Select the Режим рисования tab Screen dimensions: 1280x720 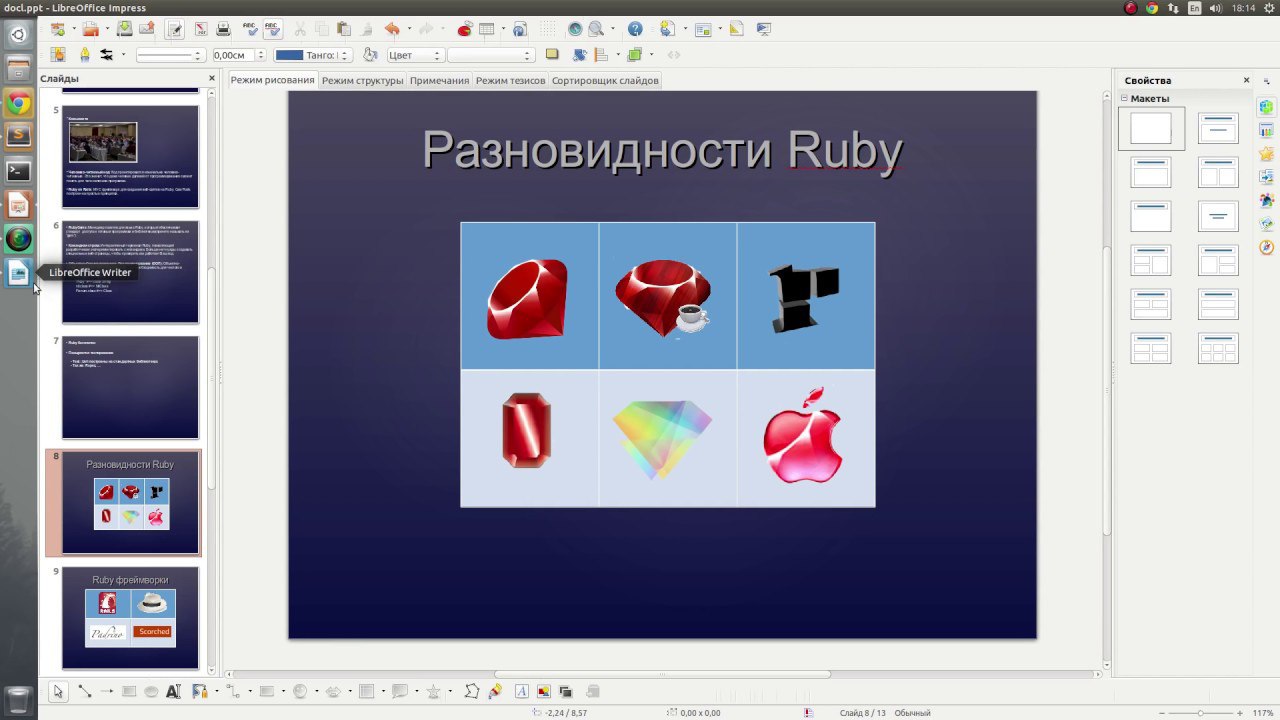[272, 80]
